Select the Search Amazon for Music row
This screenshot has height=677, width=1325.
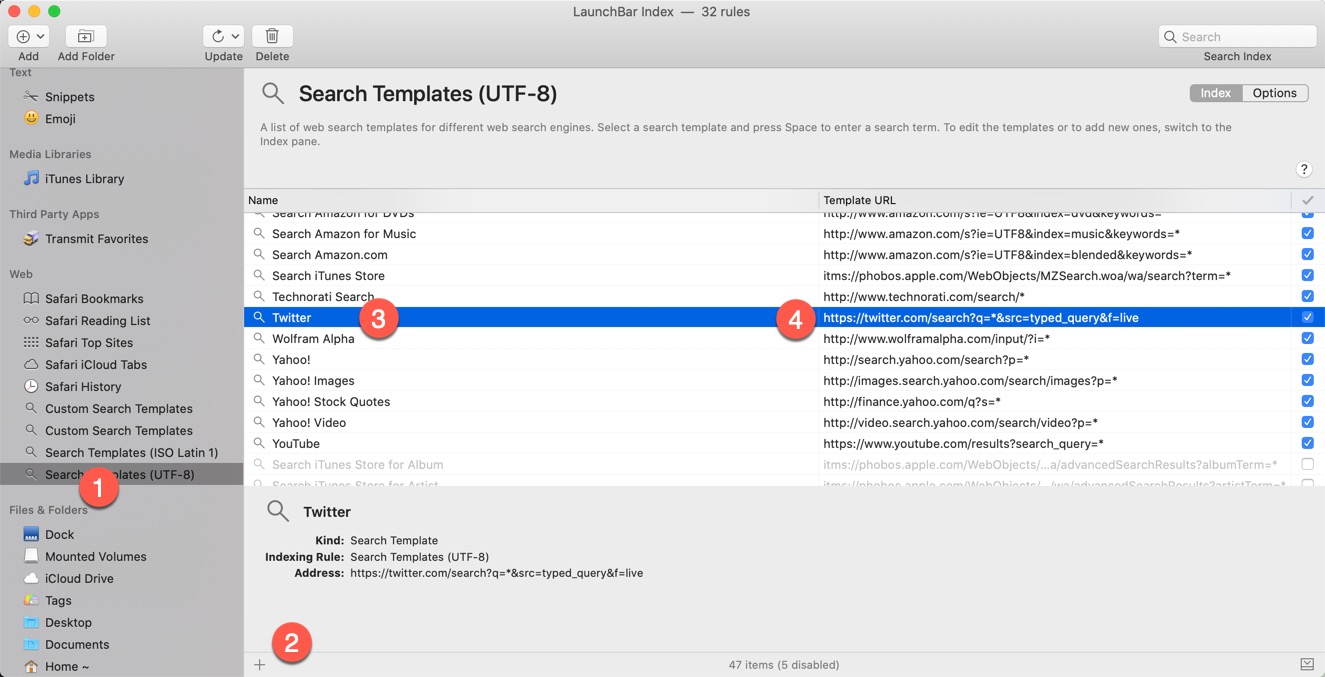(784, 233)
